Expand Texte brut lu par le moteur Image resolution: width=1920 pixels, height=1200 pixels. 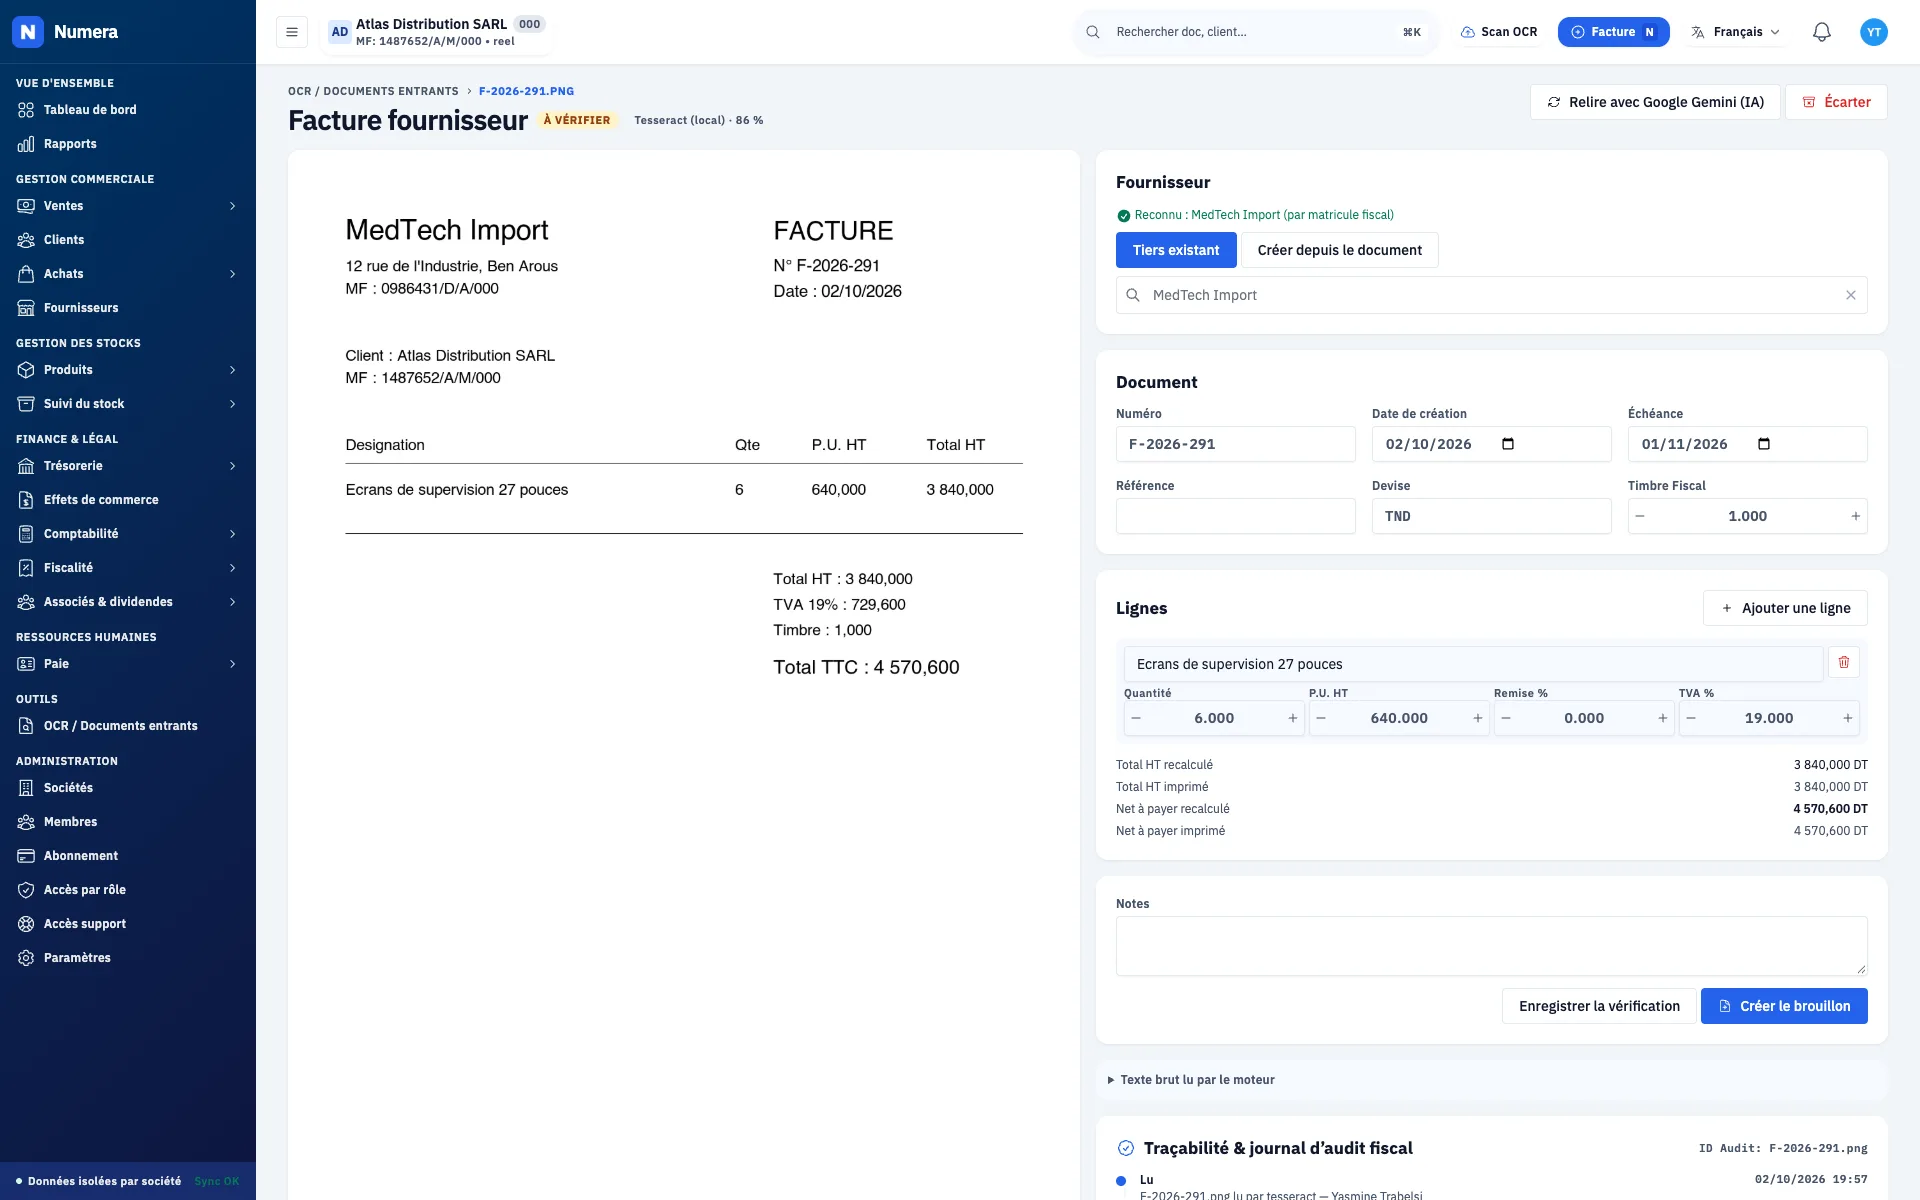1191,1080
